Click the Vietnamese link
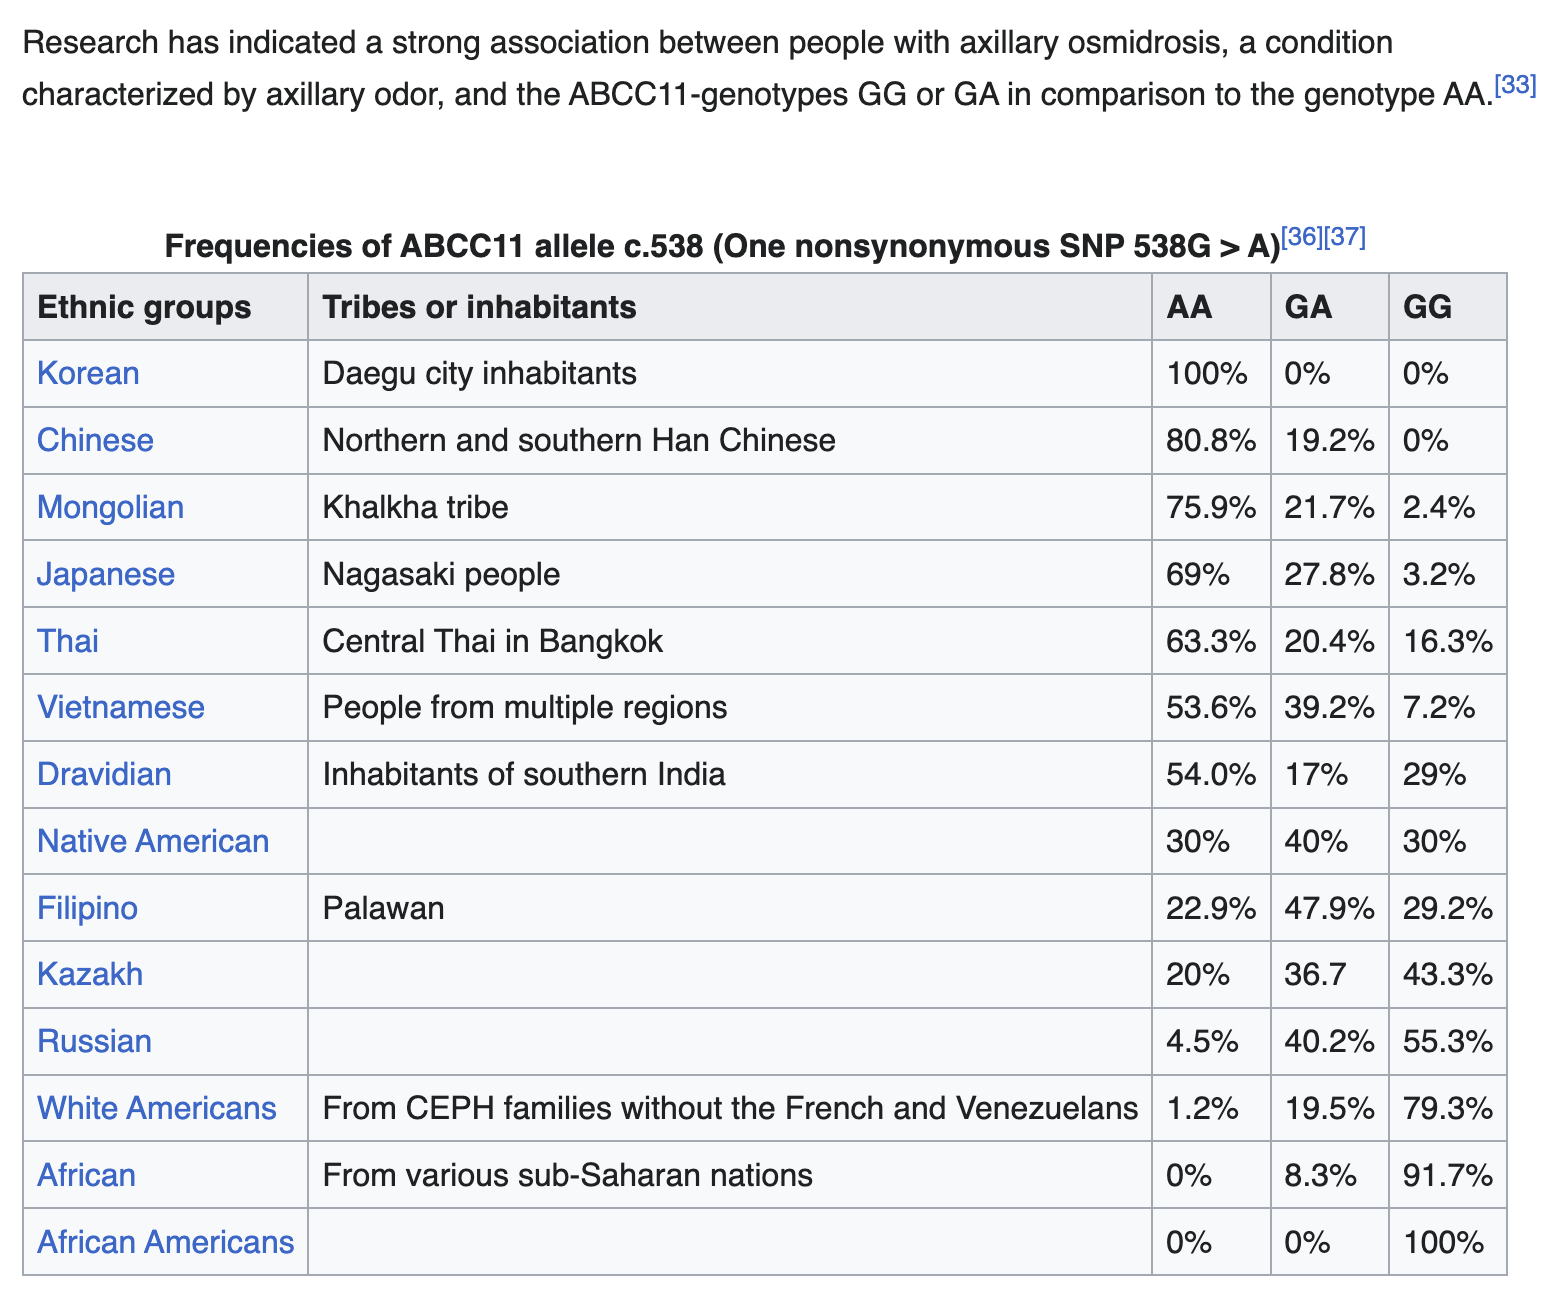This screenshot has height=1300, width=1542. pyautogui.click(x=120, y=707)
